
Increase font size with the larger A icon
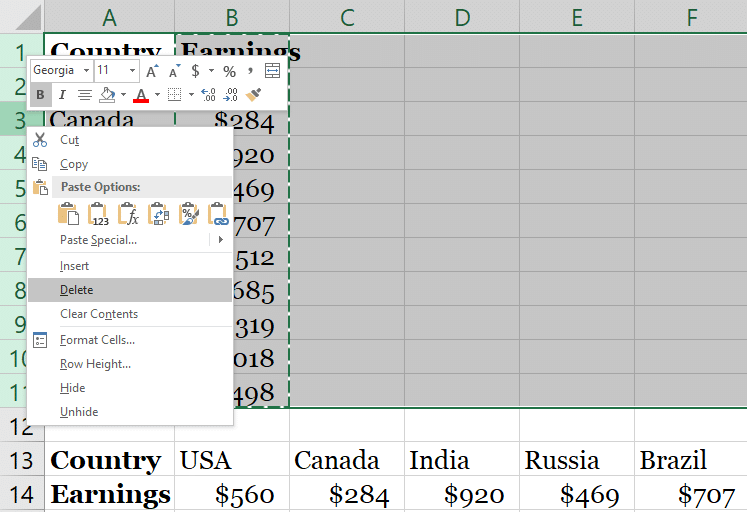pos(152,71)
